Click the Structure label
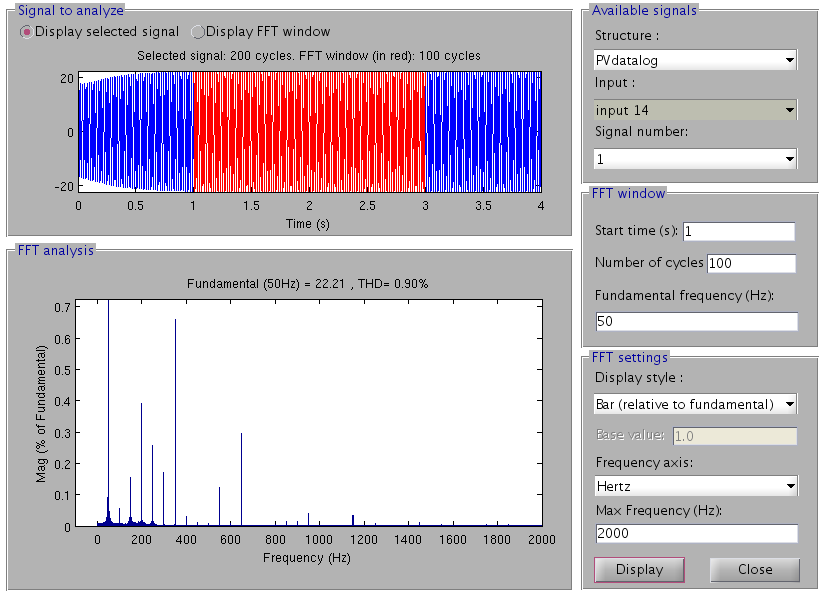The height and width of the screenshot is (593, 821). [x=627, y=36]
